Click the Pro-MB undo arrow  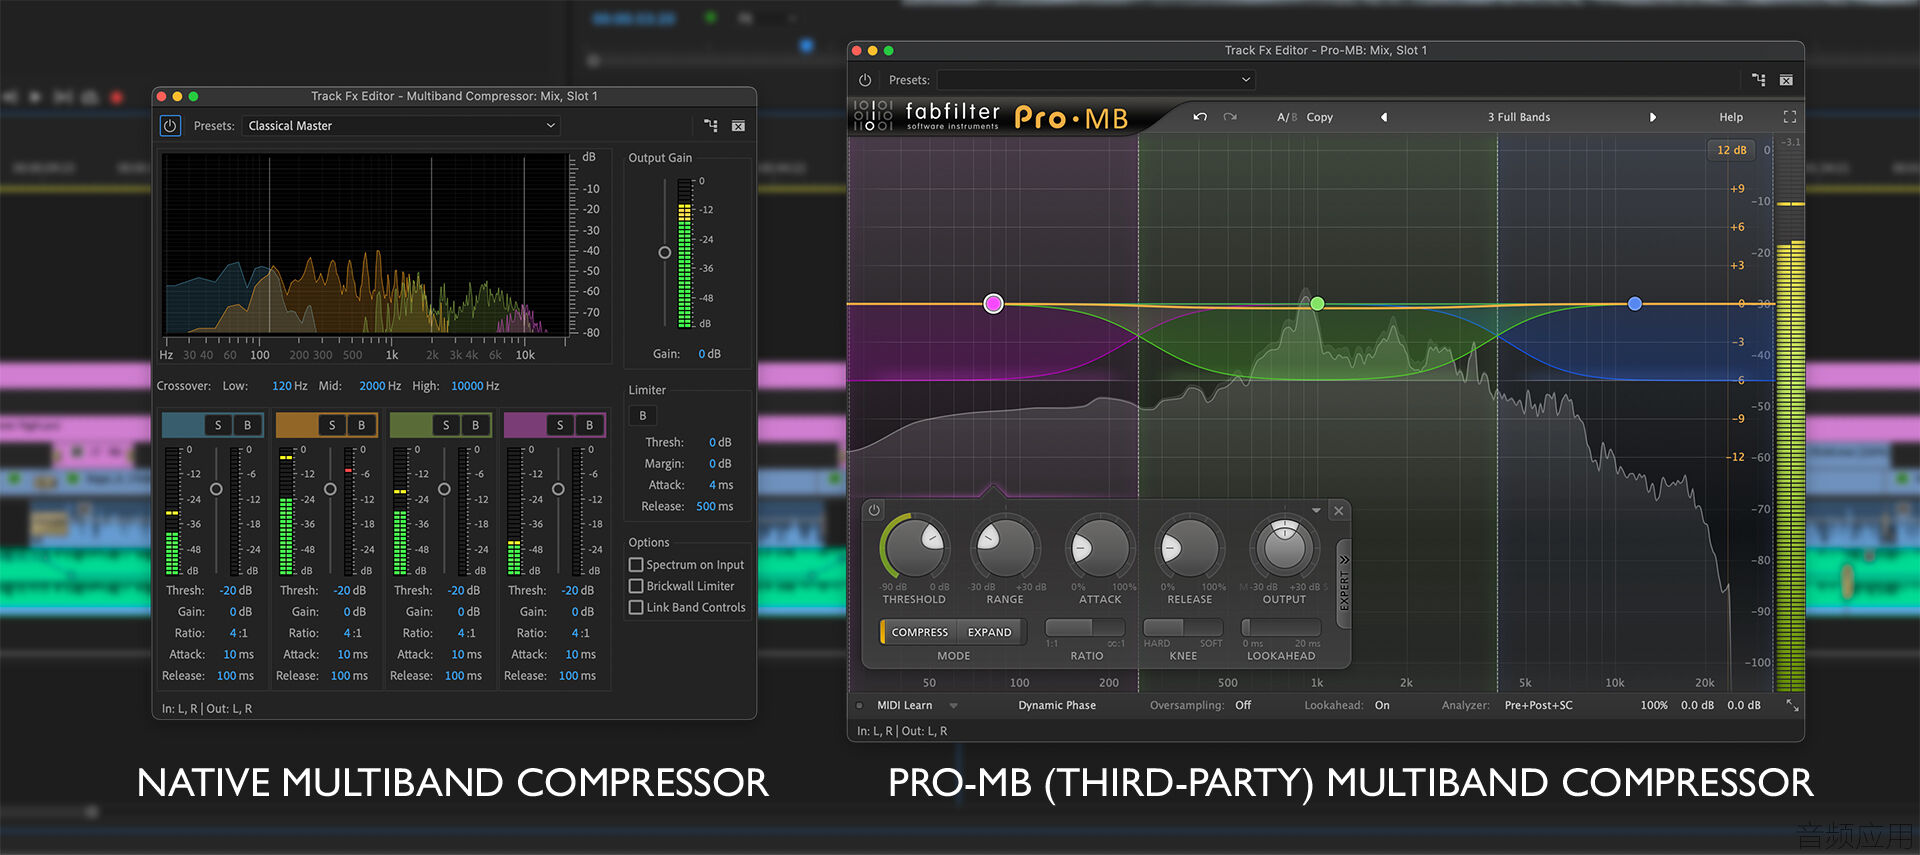pos(1200,117)
